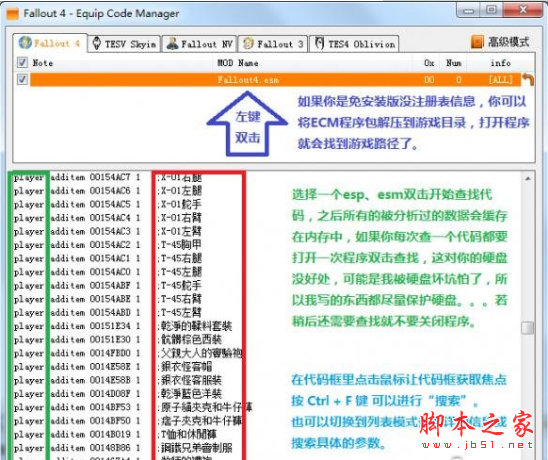Select the code line 00154AC3 X-01左臂

(x=108, y=231)
